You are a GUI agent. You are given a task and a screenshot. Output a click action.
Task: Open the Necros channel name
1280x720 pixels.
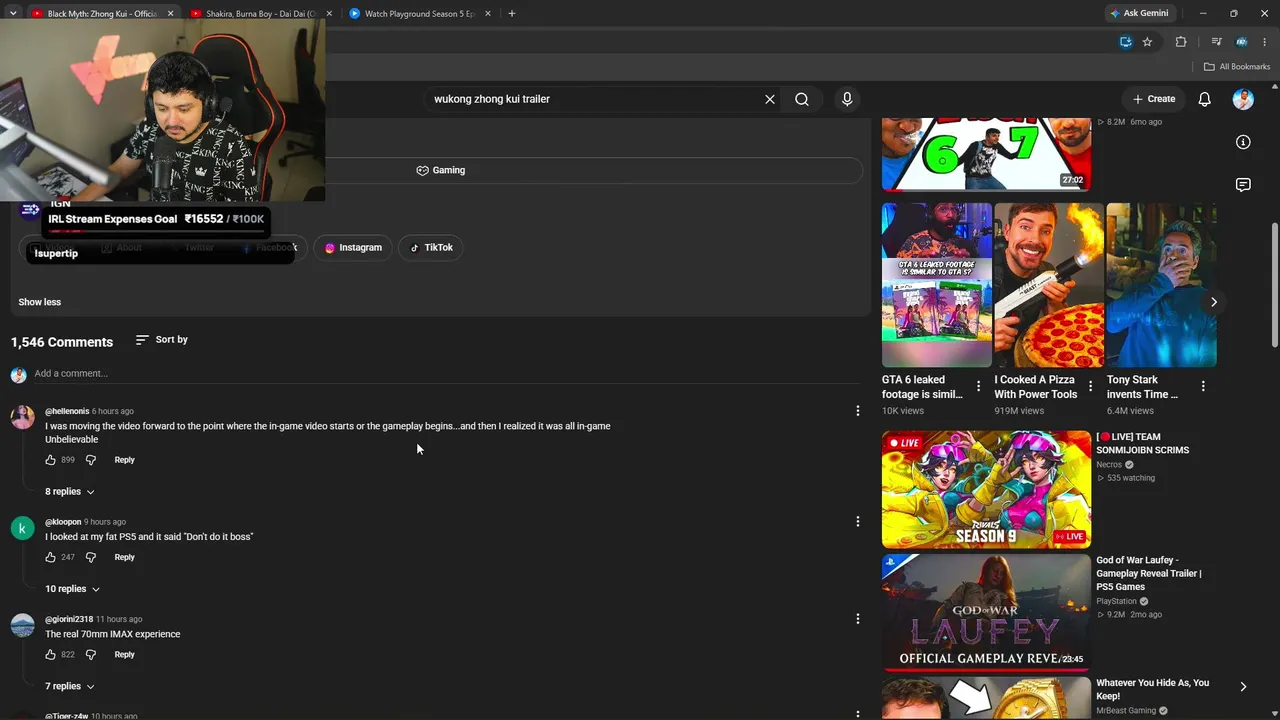pyautogui.click(x=1109, y=465)
